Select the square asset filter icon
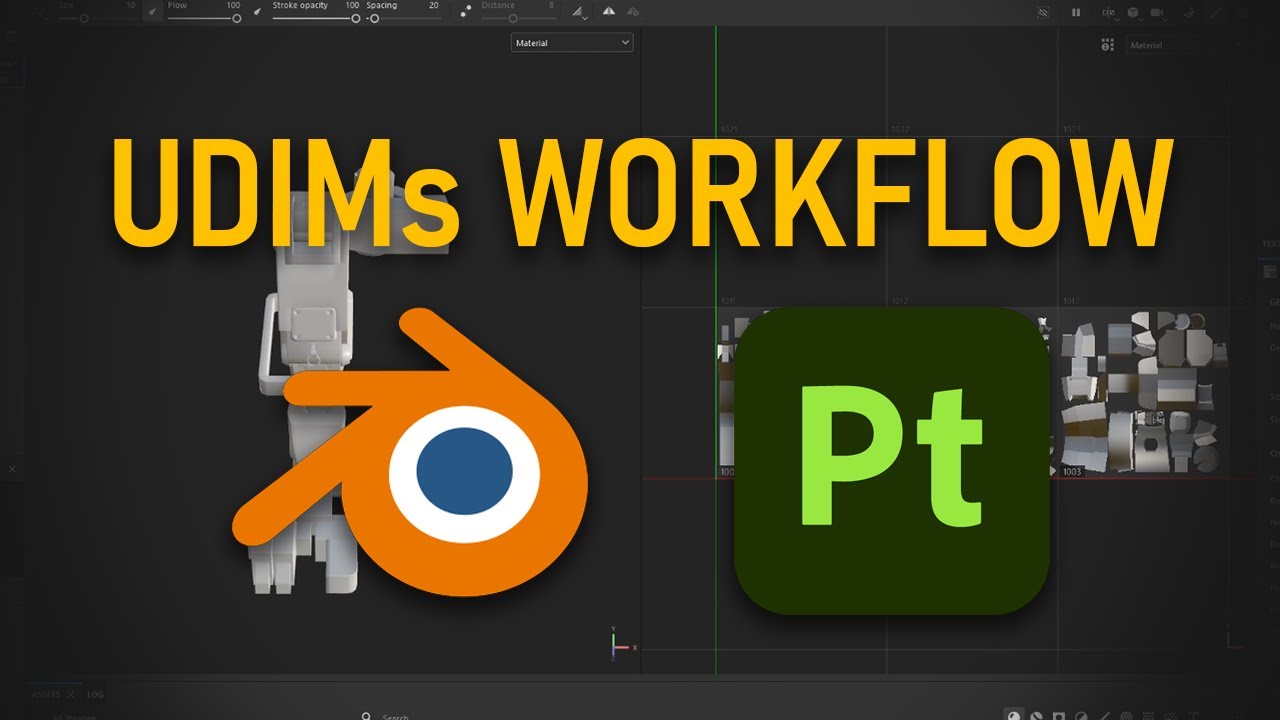The width and height of the screenshot is (1280, 720). click(x=1058, y=716)
